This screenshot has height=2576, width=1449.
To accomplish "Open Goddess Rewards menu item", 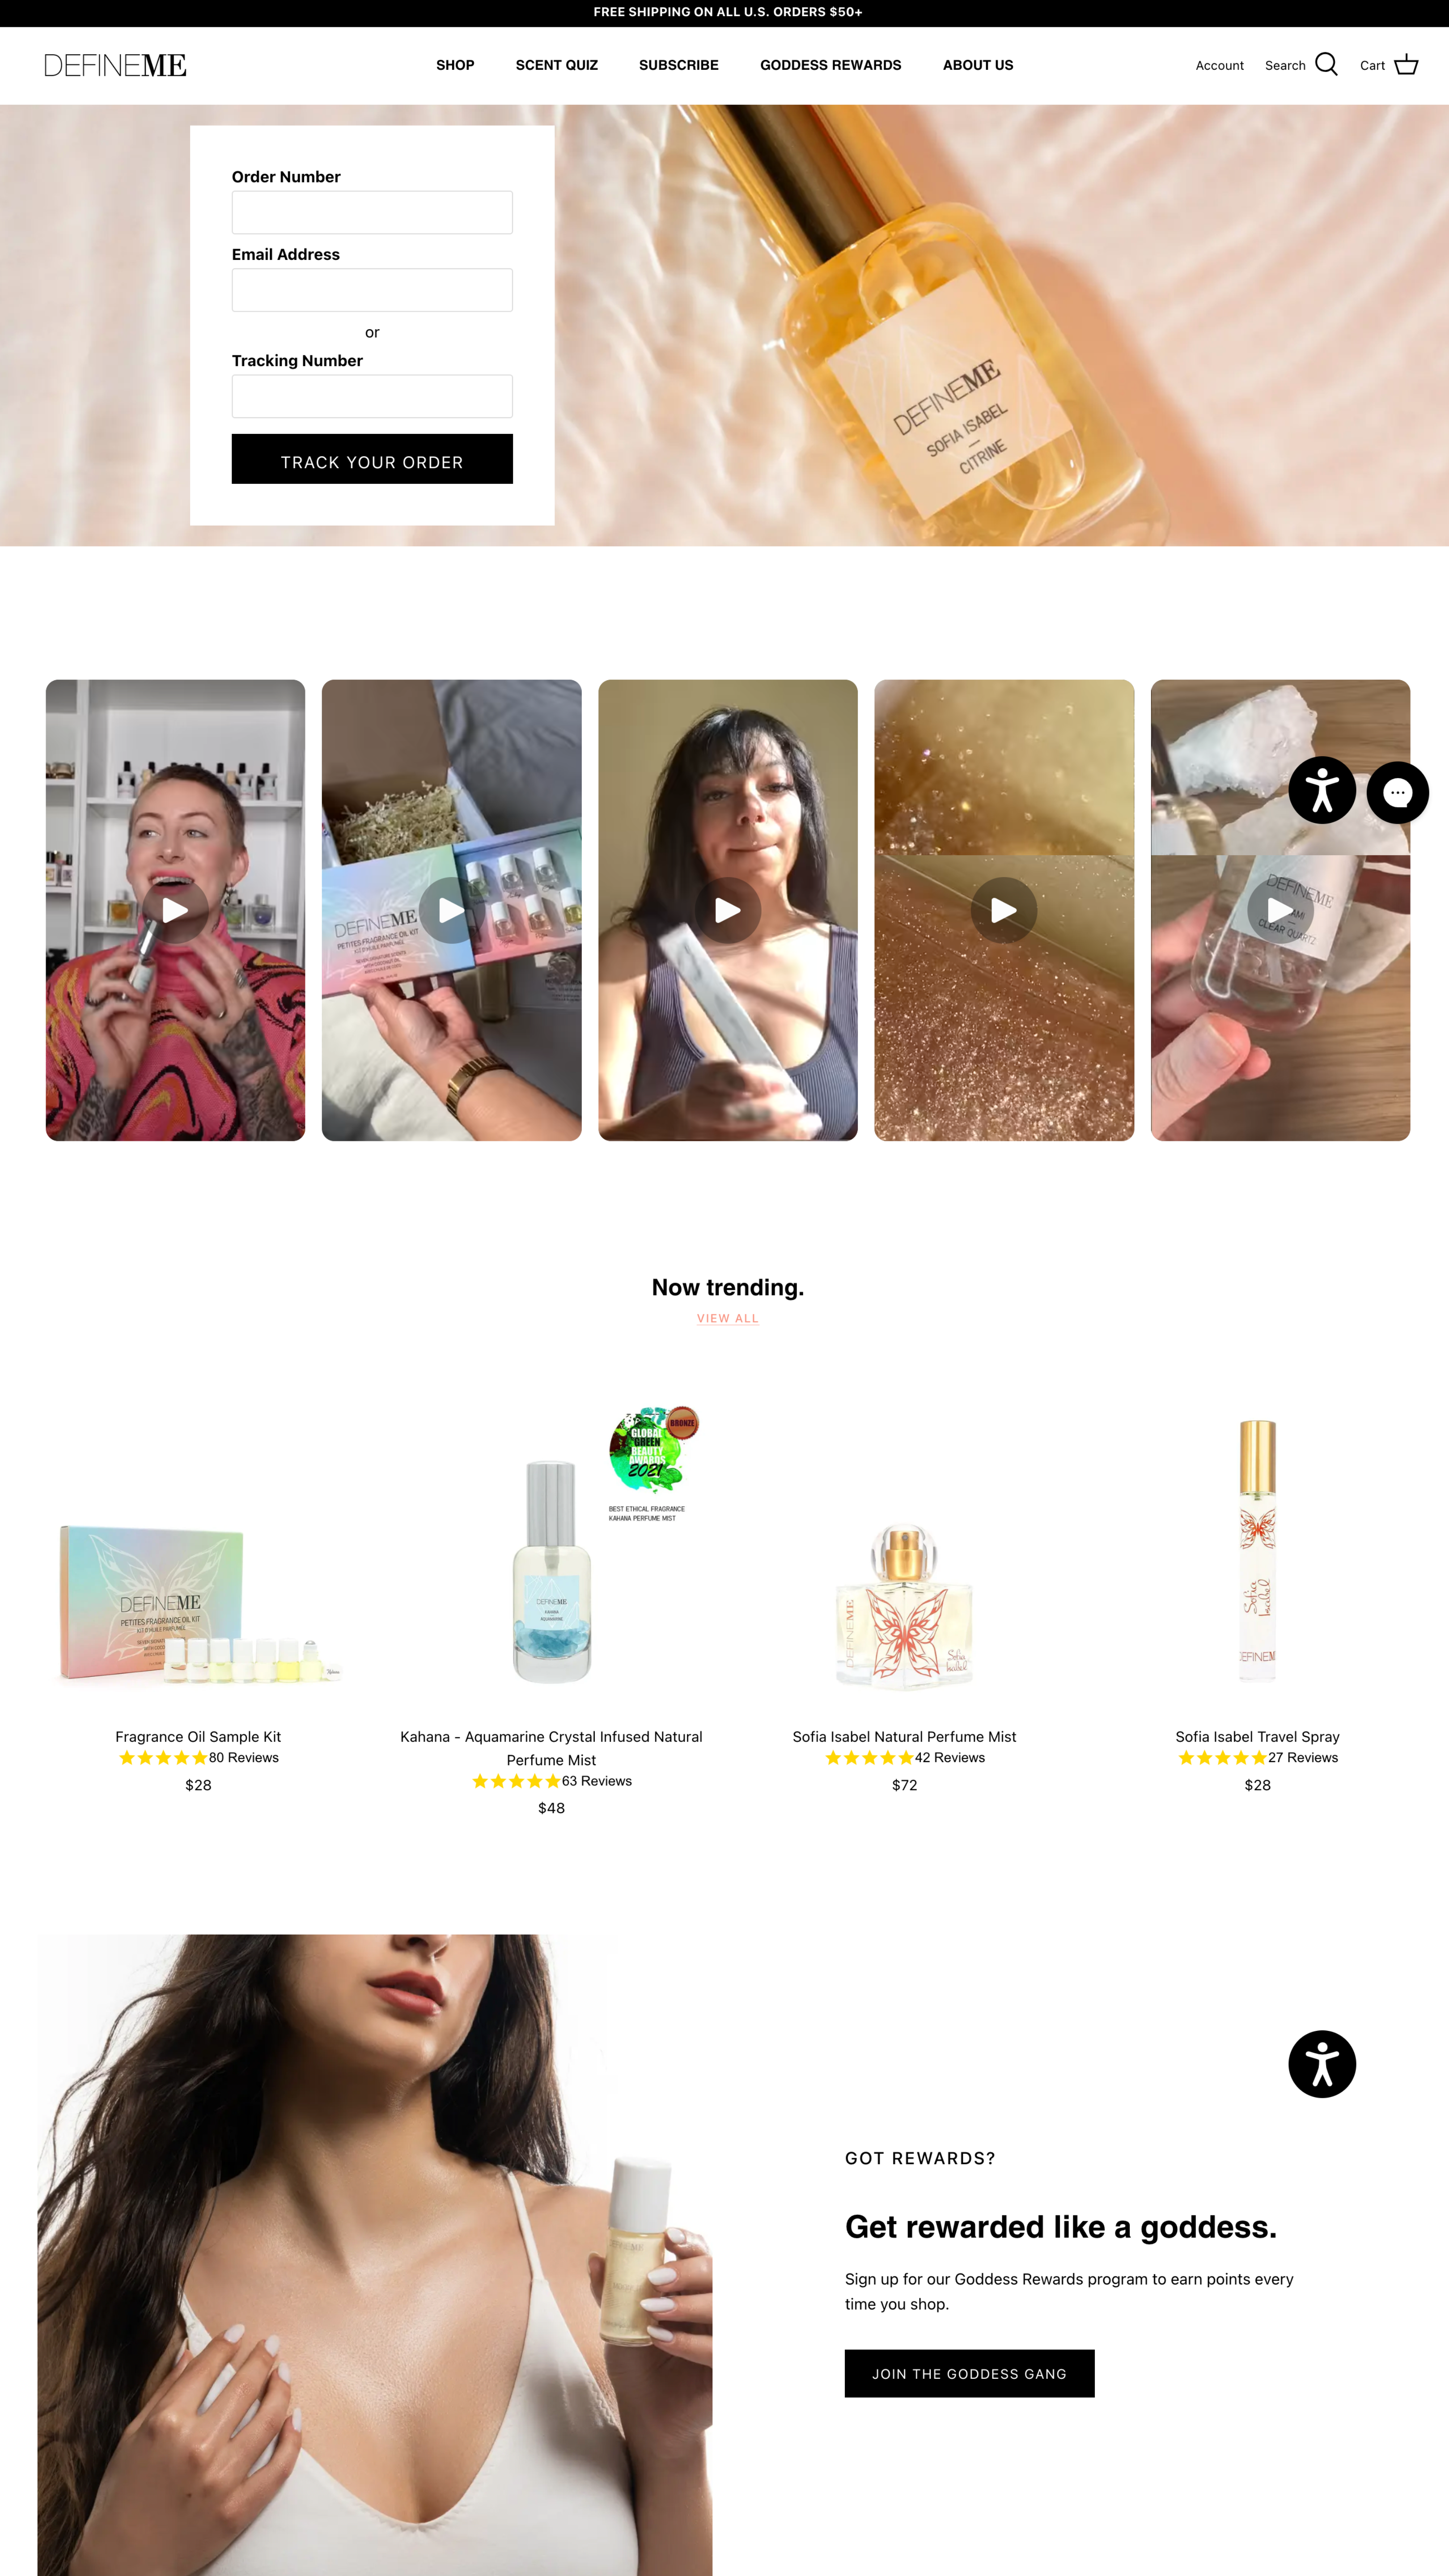I will pos(830,65).
